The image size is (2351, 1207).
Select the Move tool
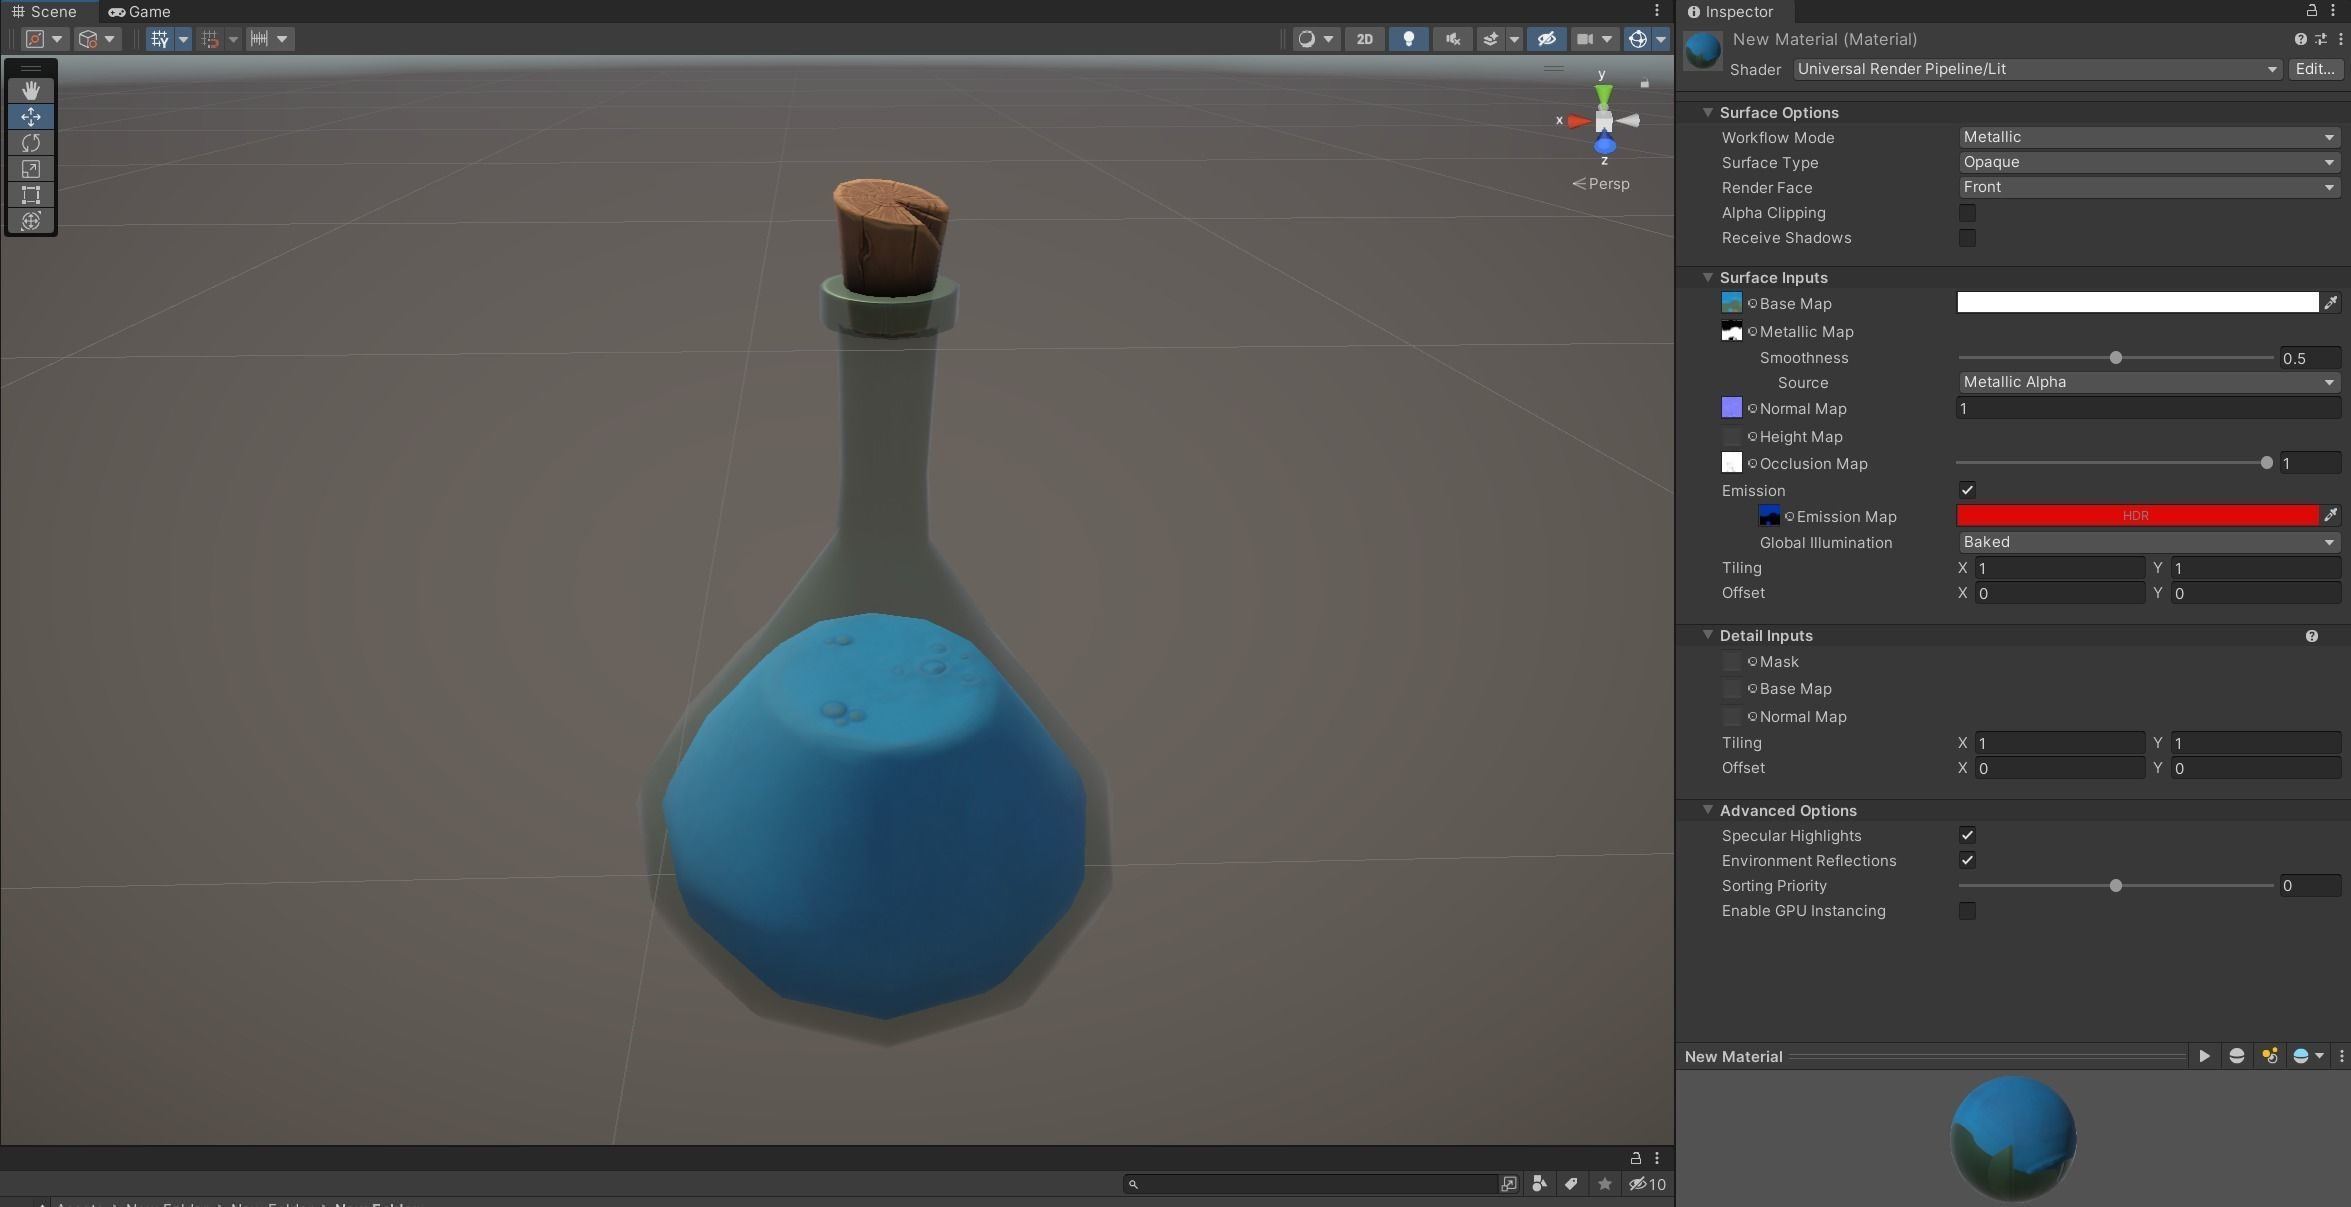[x=31, y=116]
